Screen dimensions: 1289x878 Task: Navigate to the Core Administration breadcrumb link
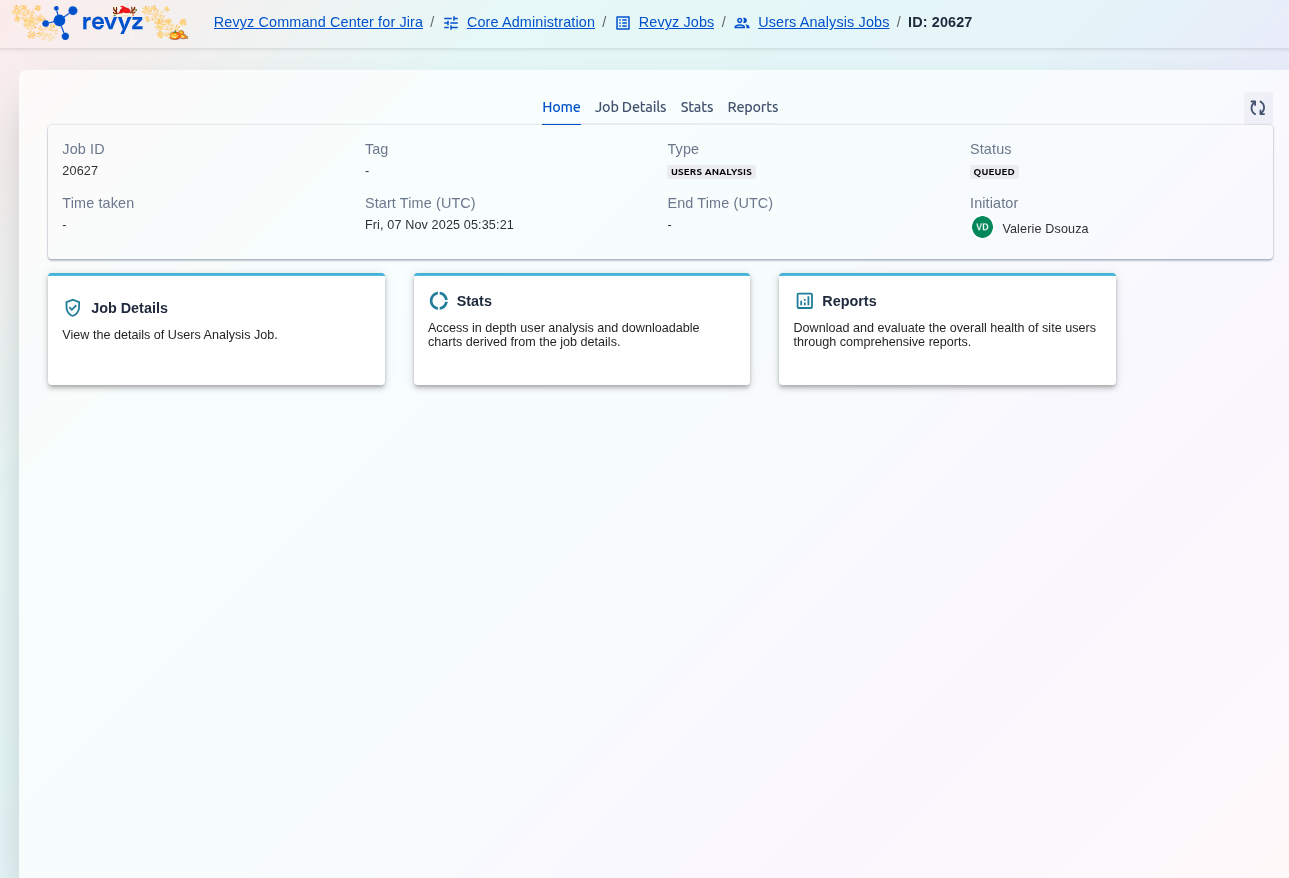point(530,22)
